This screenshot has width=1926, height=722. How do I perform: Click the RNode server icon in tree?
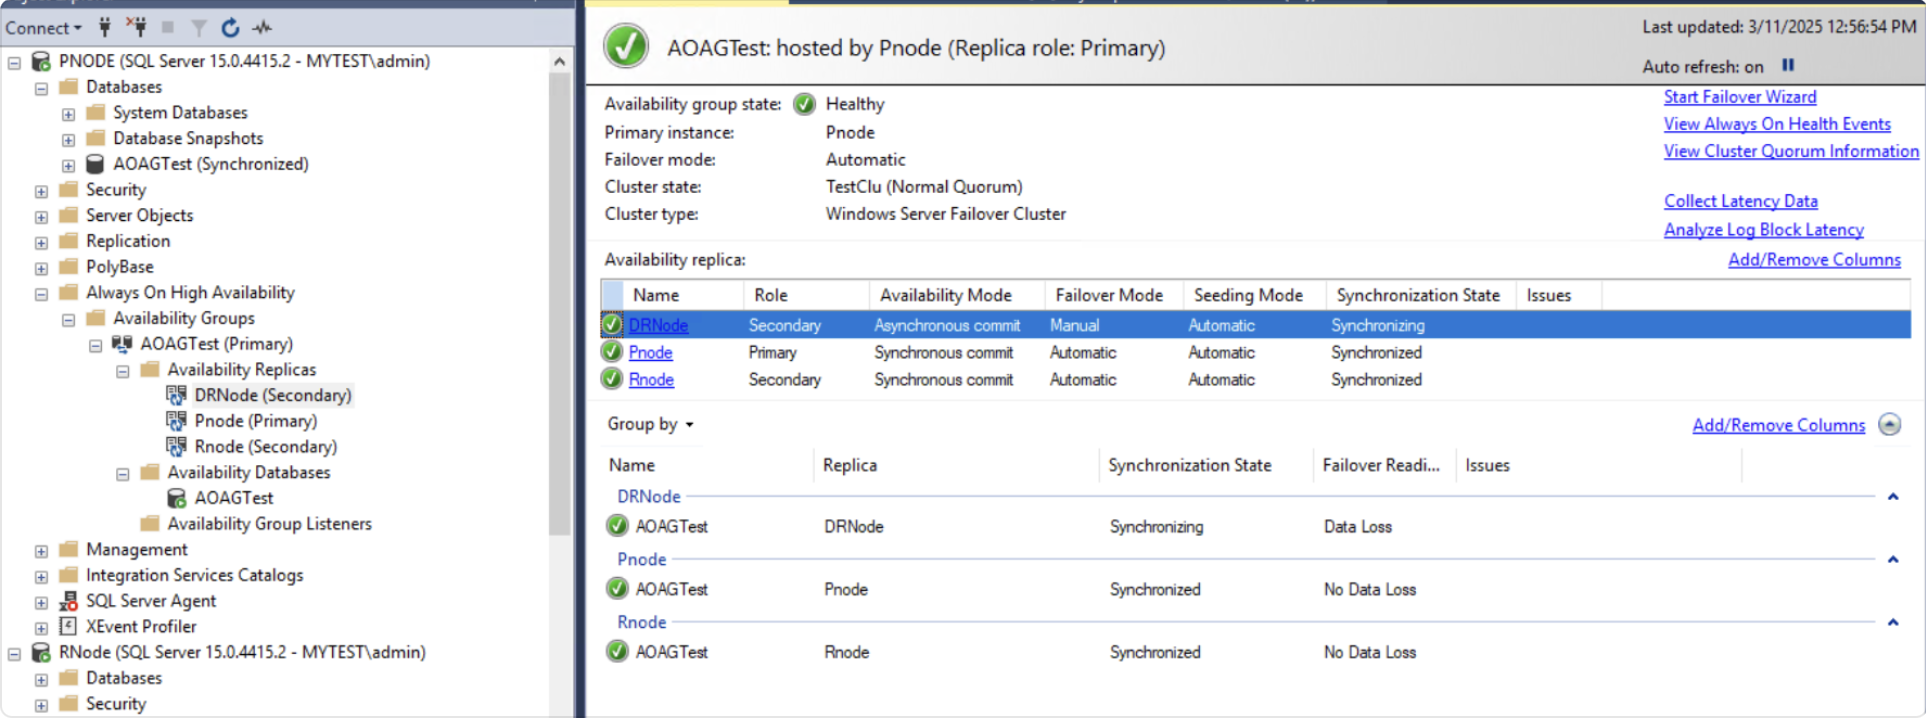tap(41, 653)
